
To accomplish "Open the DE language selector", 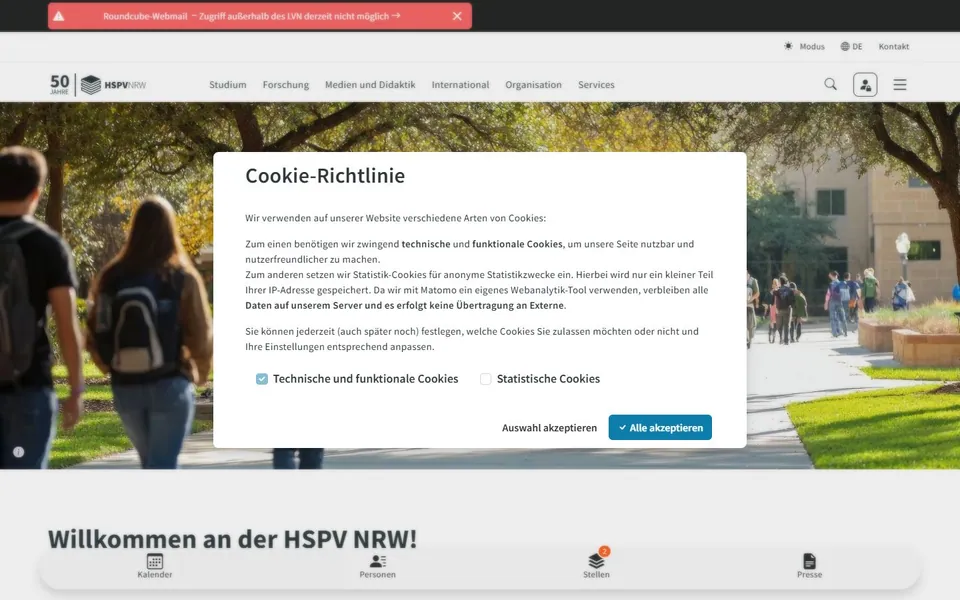I will 851,47.
